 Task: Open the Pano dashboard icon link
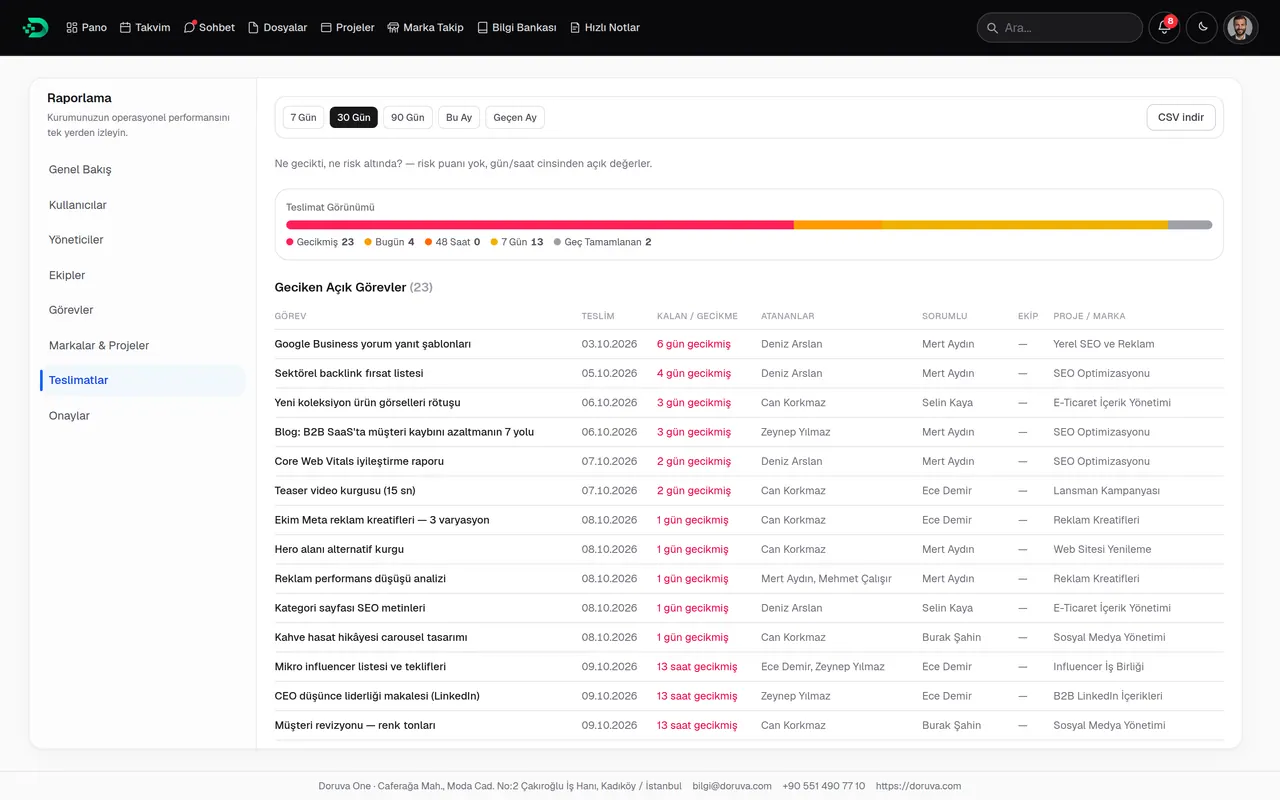click(86, 27)
